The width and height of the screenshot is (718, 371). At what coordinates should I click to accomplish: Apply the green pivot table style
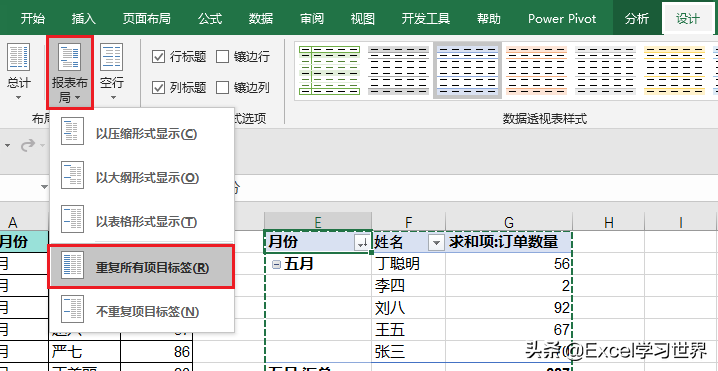pos(330,71)
